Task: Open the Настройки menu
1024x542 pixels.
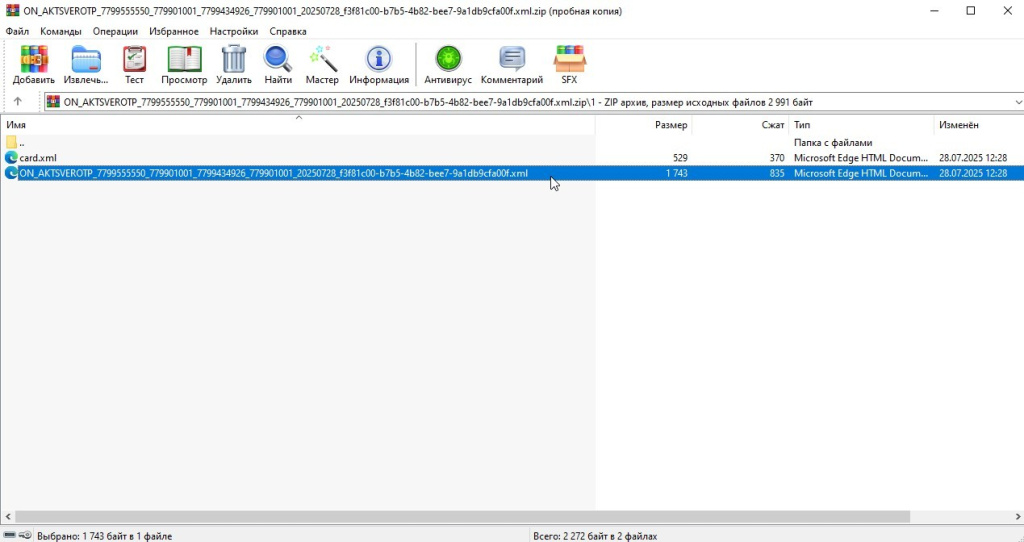Action: coord(234,31)
